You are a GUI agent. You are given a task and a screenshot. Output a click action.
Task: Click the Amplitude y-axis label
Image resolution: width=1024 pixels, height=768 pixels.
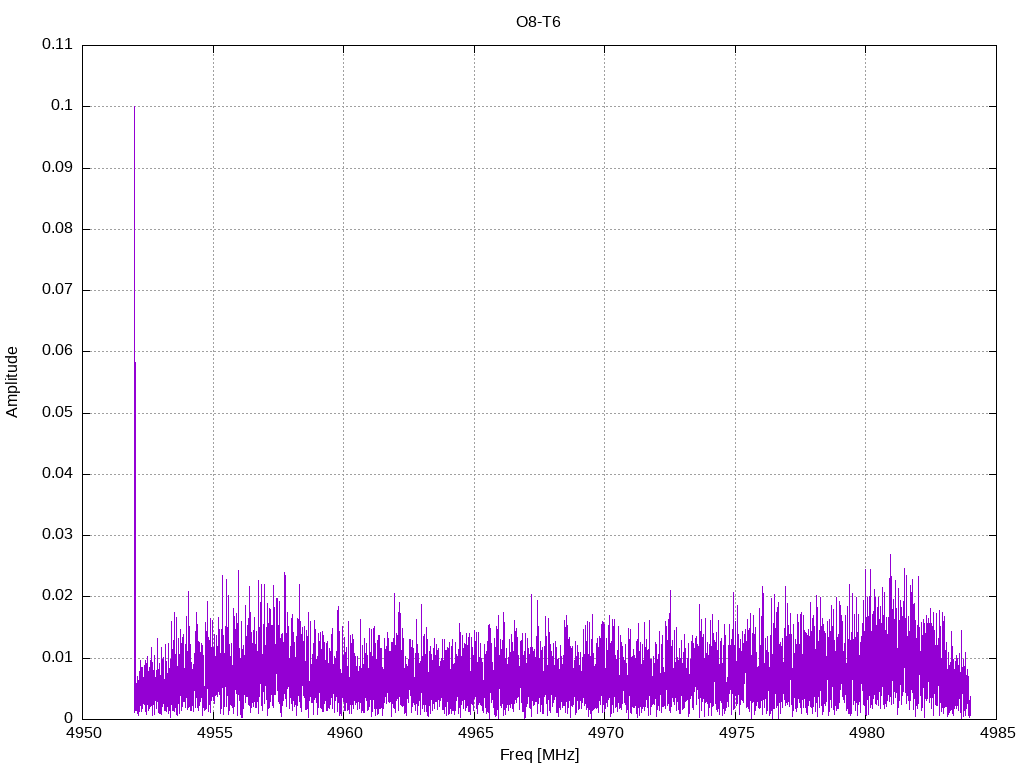point(13,381)
